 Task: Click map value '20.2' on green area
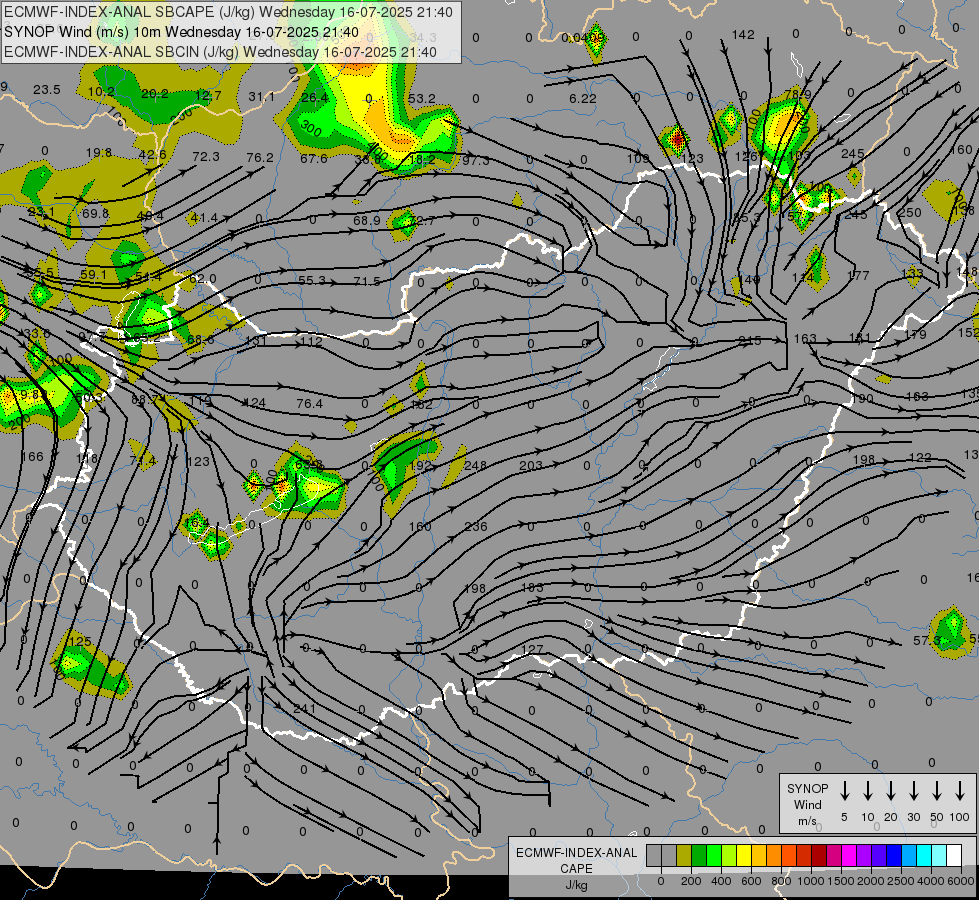154,94
